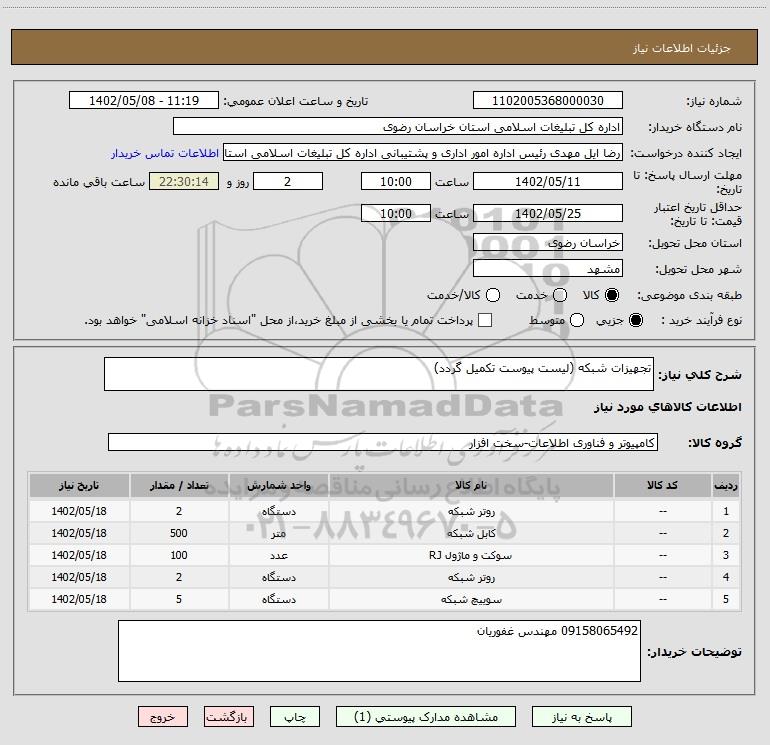Viewport: 770px width, 745px height.
Task: Click the days remaining field showing 2
Action: 288,181
